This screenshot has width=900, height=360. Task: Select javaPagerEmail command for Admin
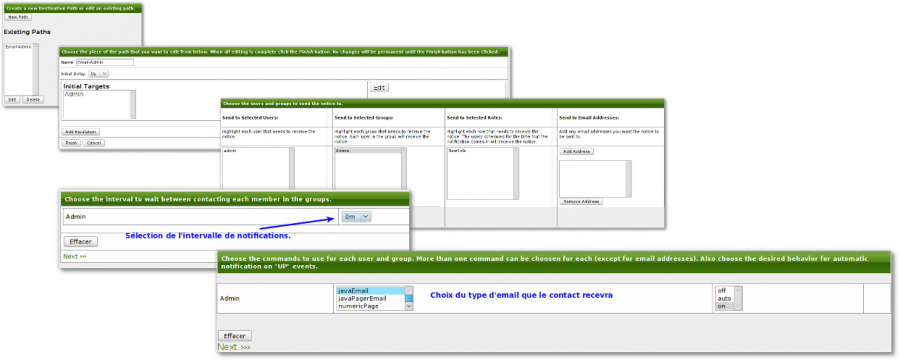(x=371, y=299)
